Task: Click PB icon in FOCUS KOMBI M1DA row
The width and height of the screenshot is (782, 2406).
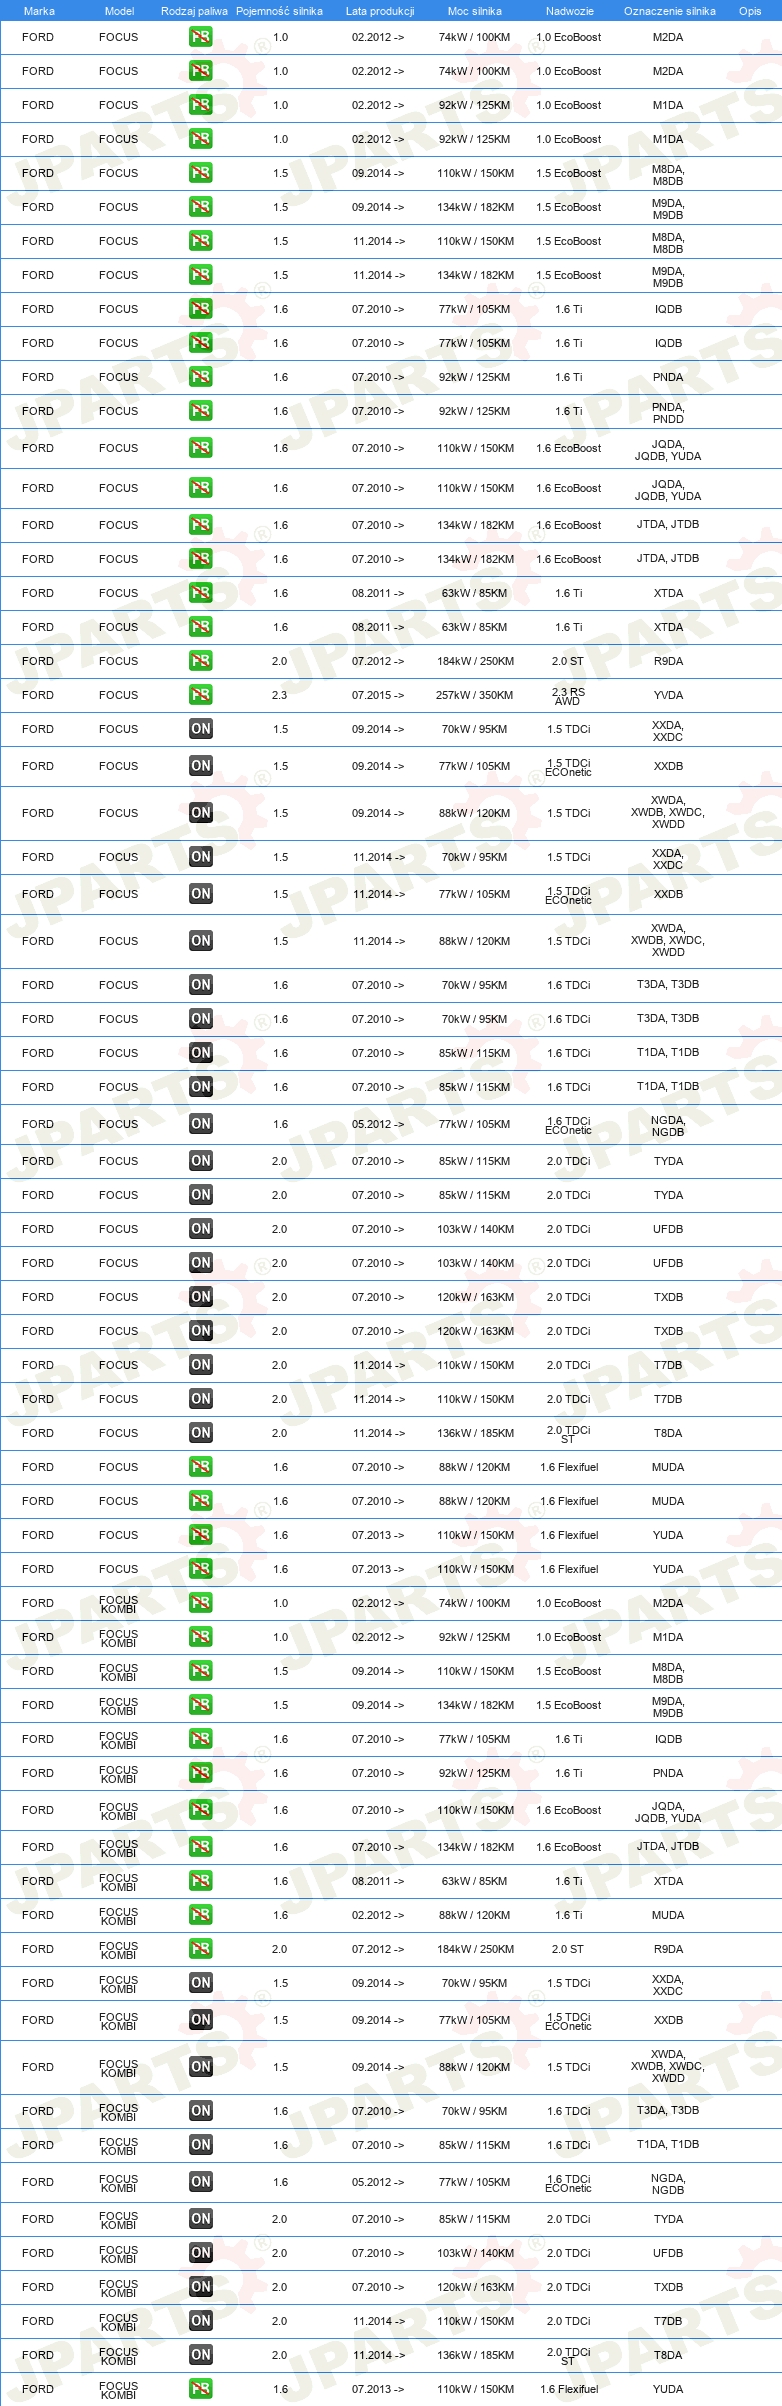Action: coord(200,1637)
